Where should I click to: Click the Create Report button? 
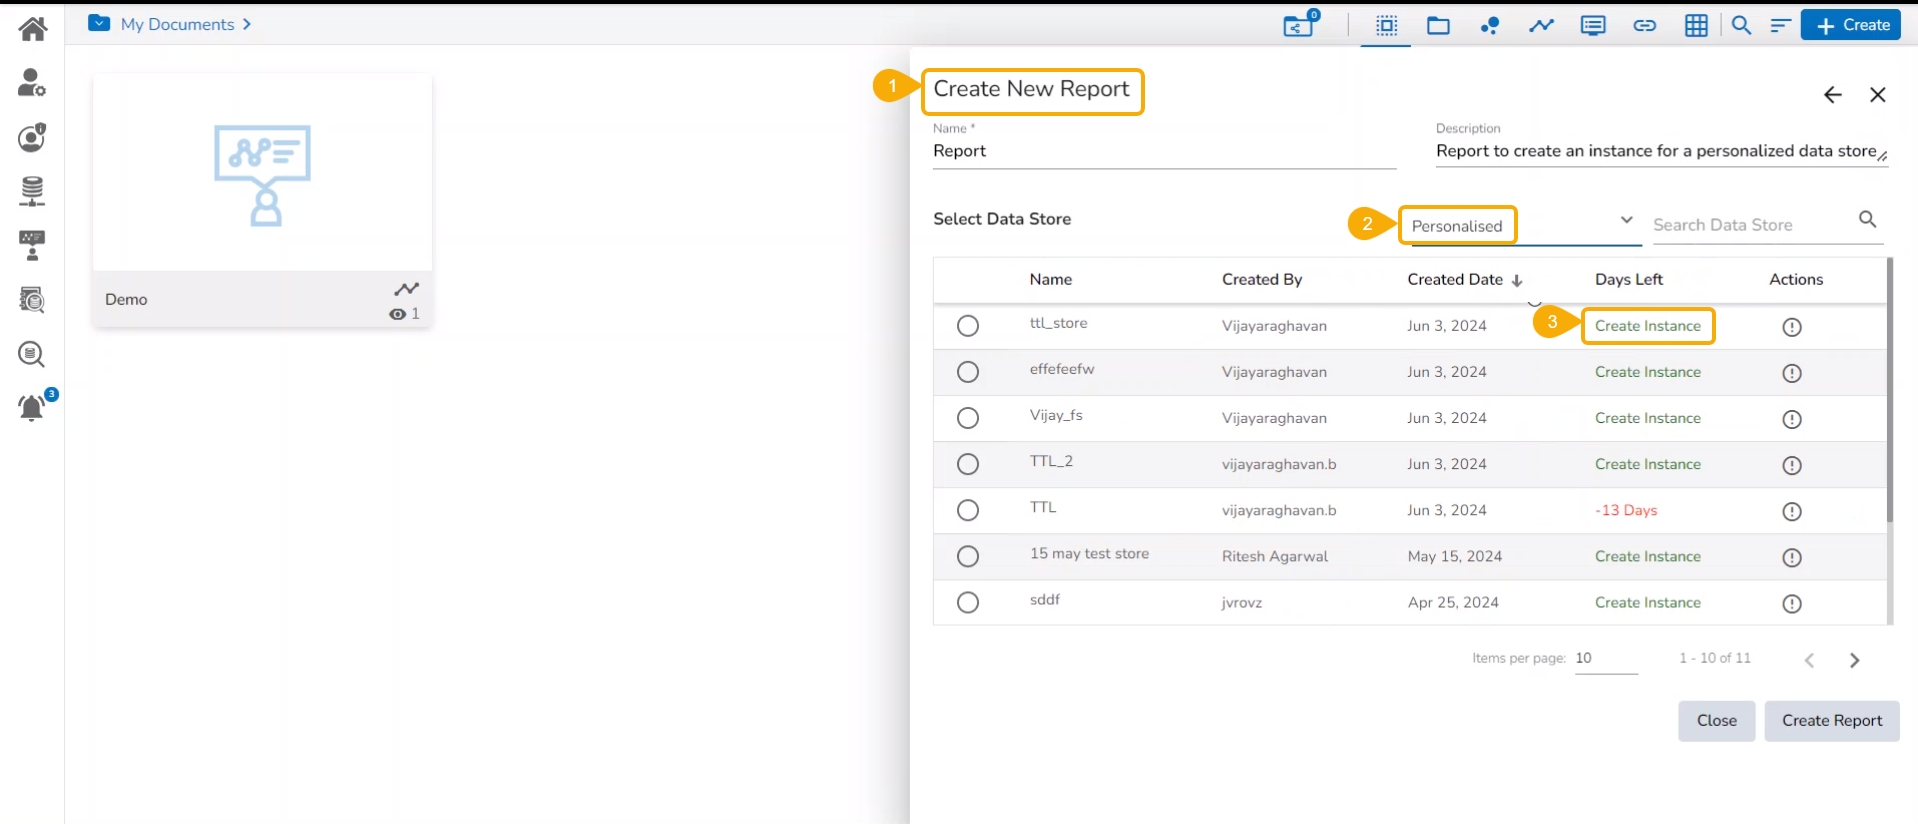(x=1831, y=721)
